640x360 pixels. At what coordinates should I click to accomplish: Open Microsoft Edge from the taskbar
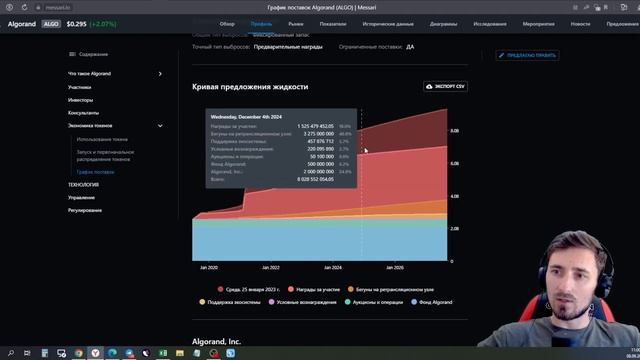[x=112, y=353]
